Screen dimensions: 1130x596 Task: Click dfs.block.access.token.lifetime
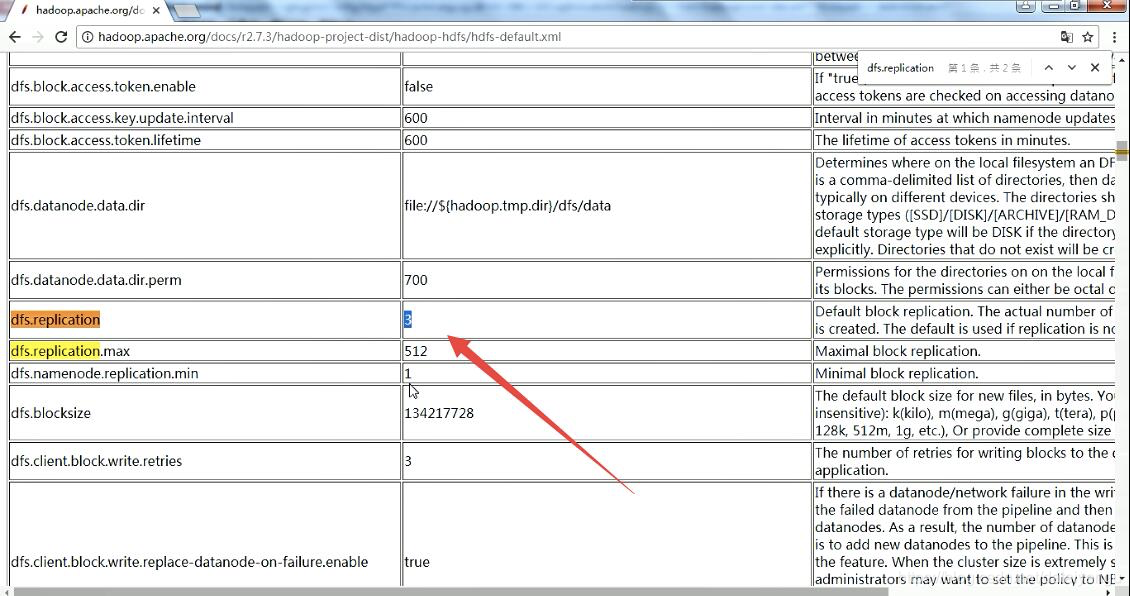coord(106,140)
